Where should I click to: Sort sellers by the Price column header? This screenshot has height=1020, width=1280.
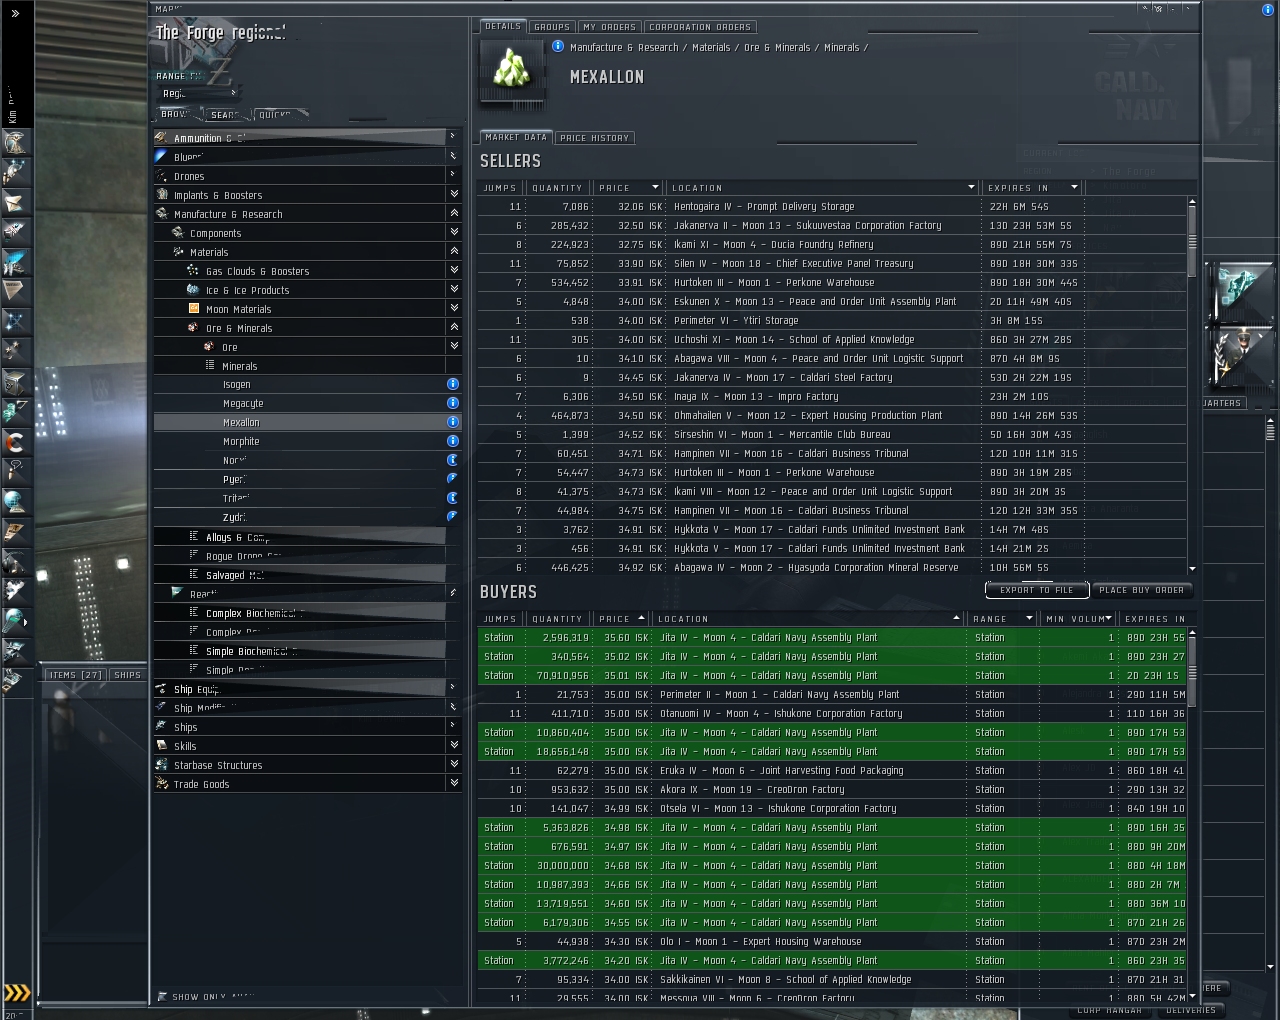click(x=629, y=187)
